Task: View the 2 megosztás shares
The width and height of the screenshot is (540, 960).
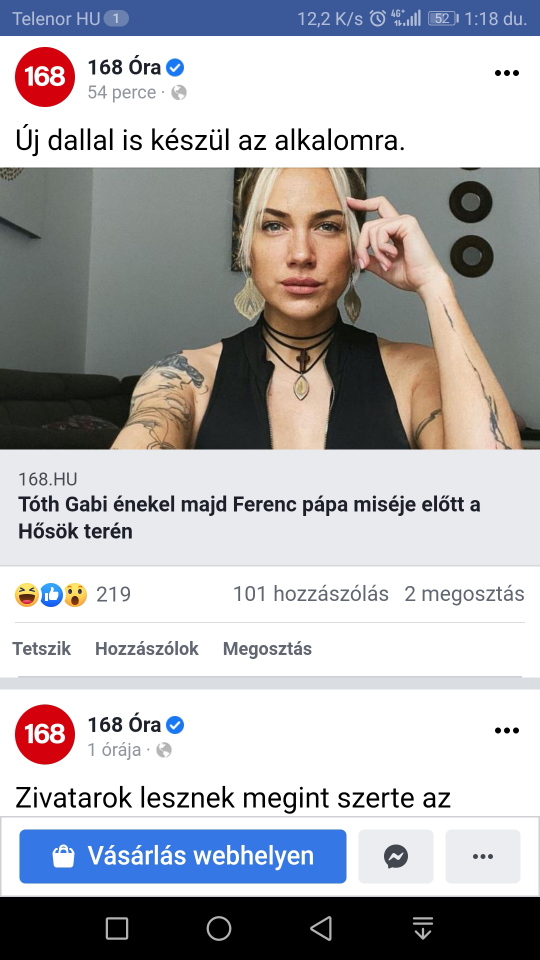Action: click(x=464, y=594)
